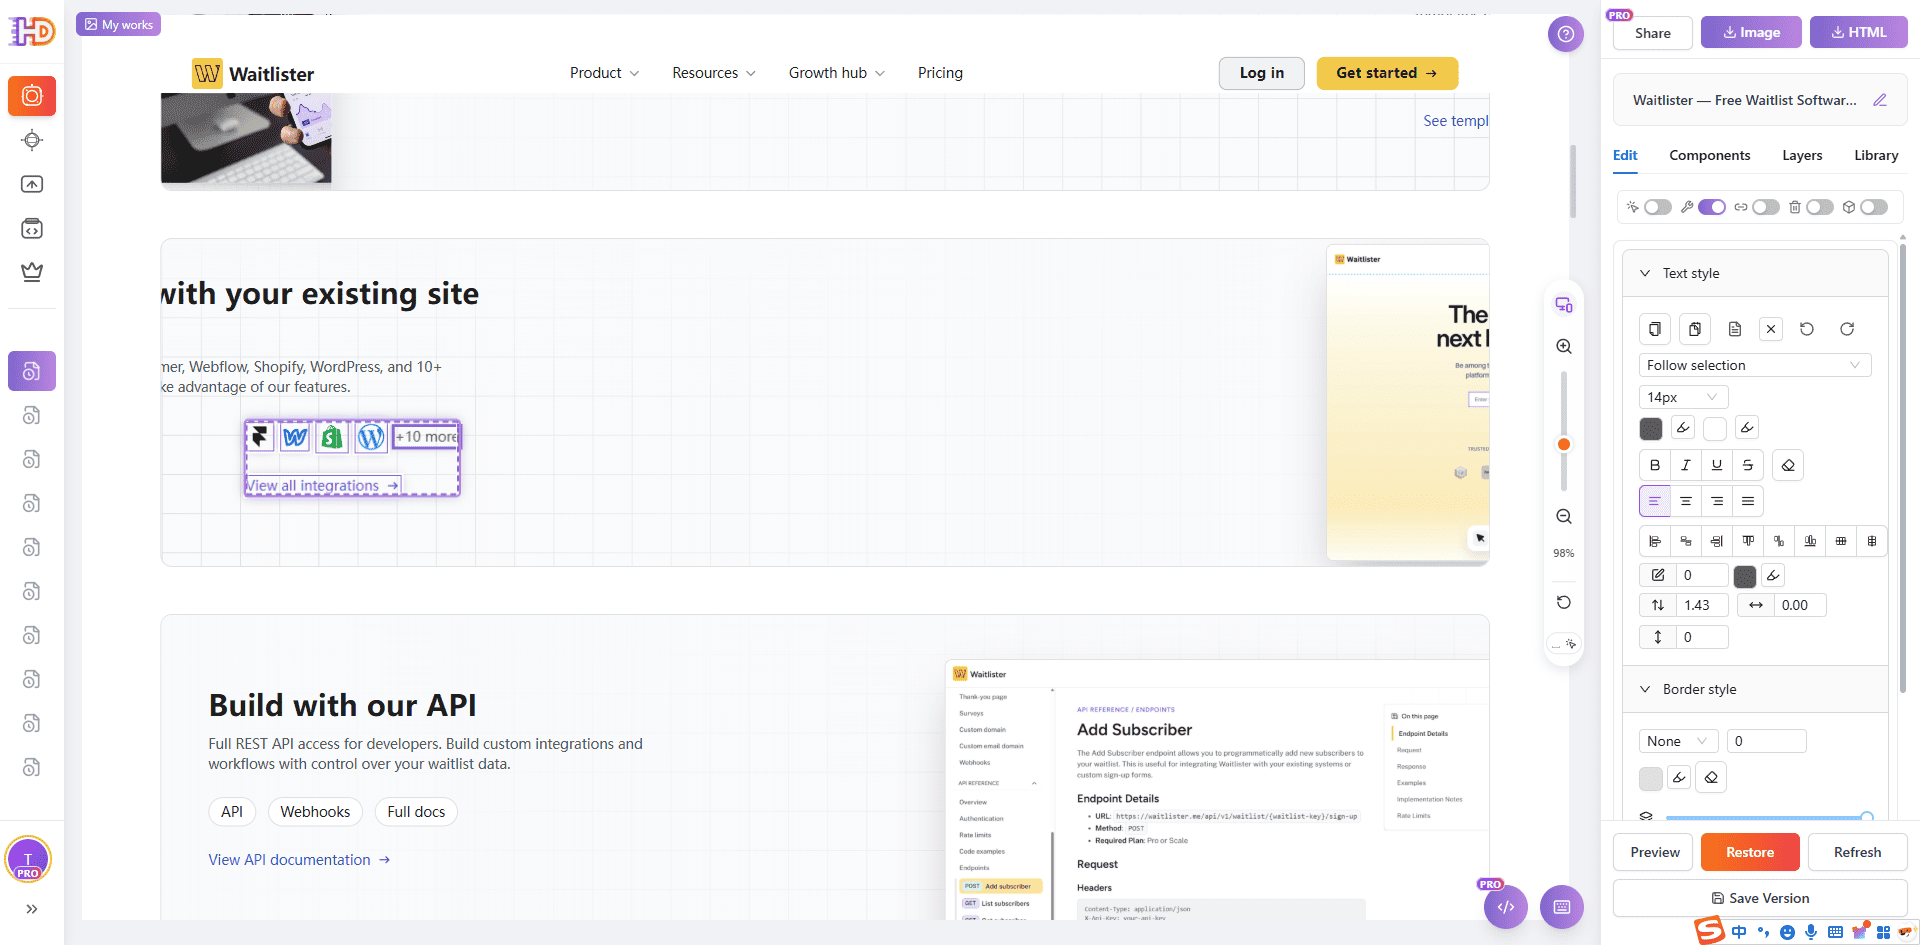Image resolution: width=1920 pixels, height=945 pixels.
Task: Justify the text alignment
Action: [1748, 501]
